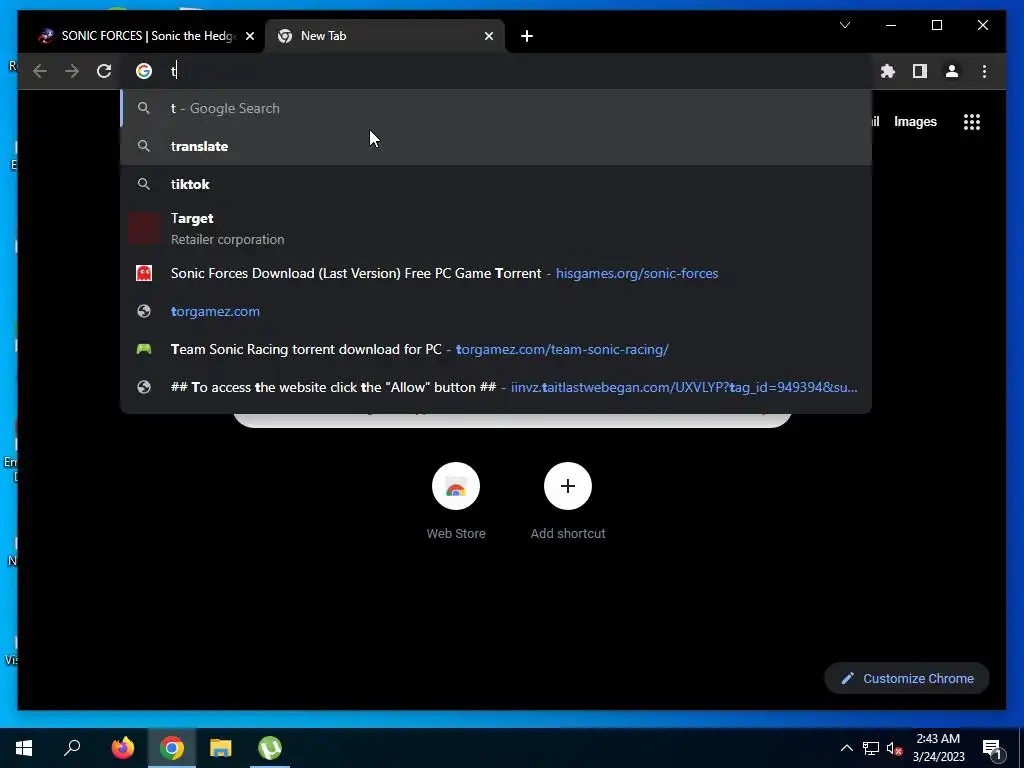Close the New Tab tab
This screenshot has height=768, width=1024.
click(x=488, y=36)
